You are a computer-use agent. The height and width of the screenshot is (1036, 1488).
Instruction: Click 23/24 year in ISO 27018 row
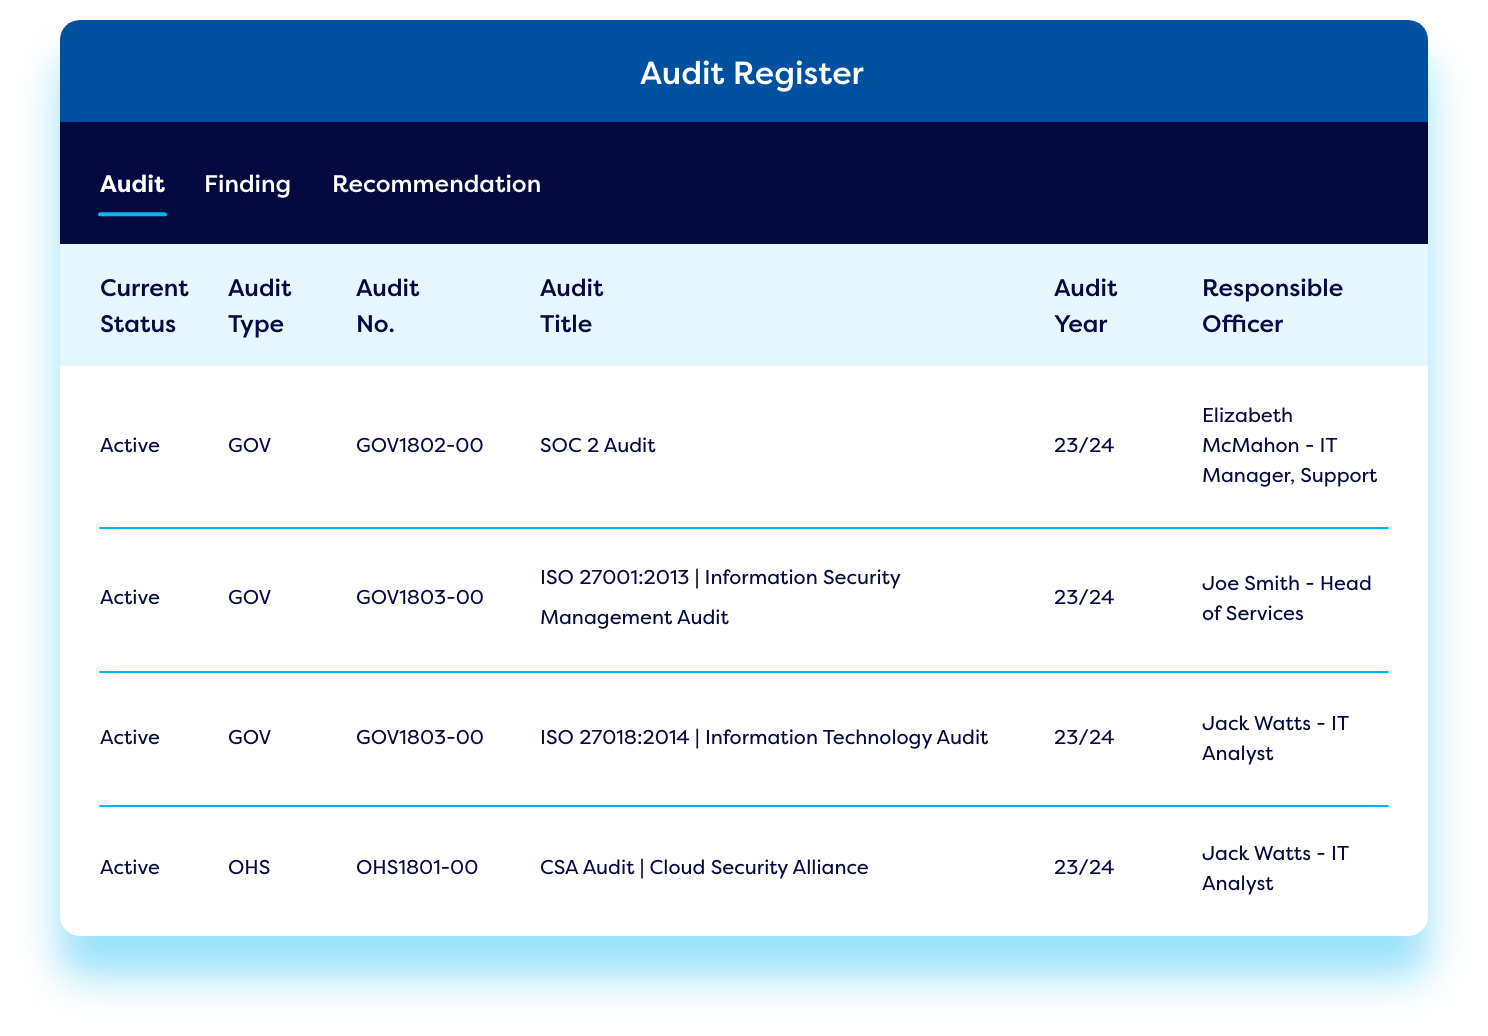pos(1084,737)
